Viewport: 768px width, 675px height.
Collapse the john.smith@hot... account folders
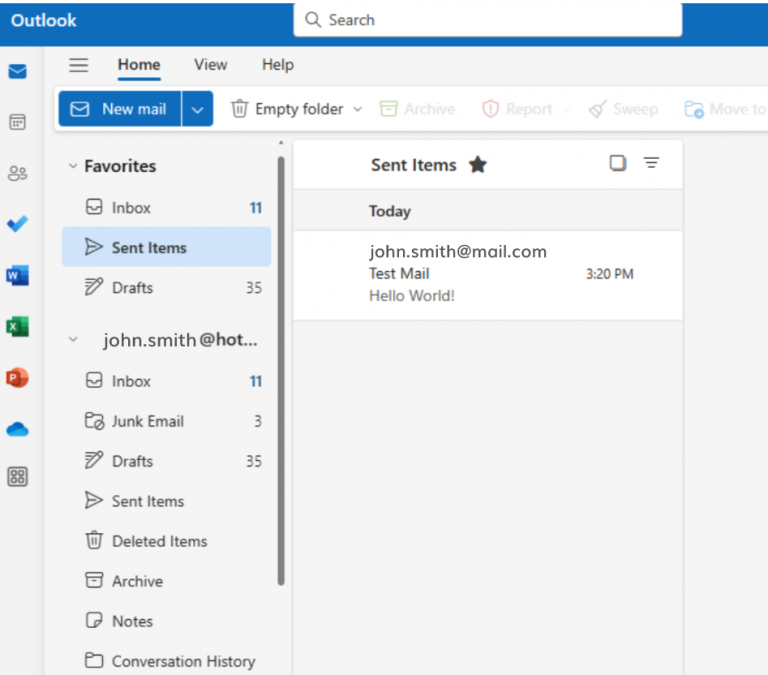72,340
